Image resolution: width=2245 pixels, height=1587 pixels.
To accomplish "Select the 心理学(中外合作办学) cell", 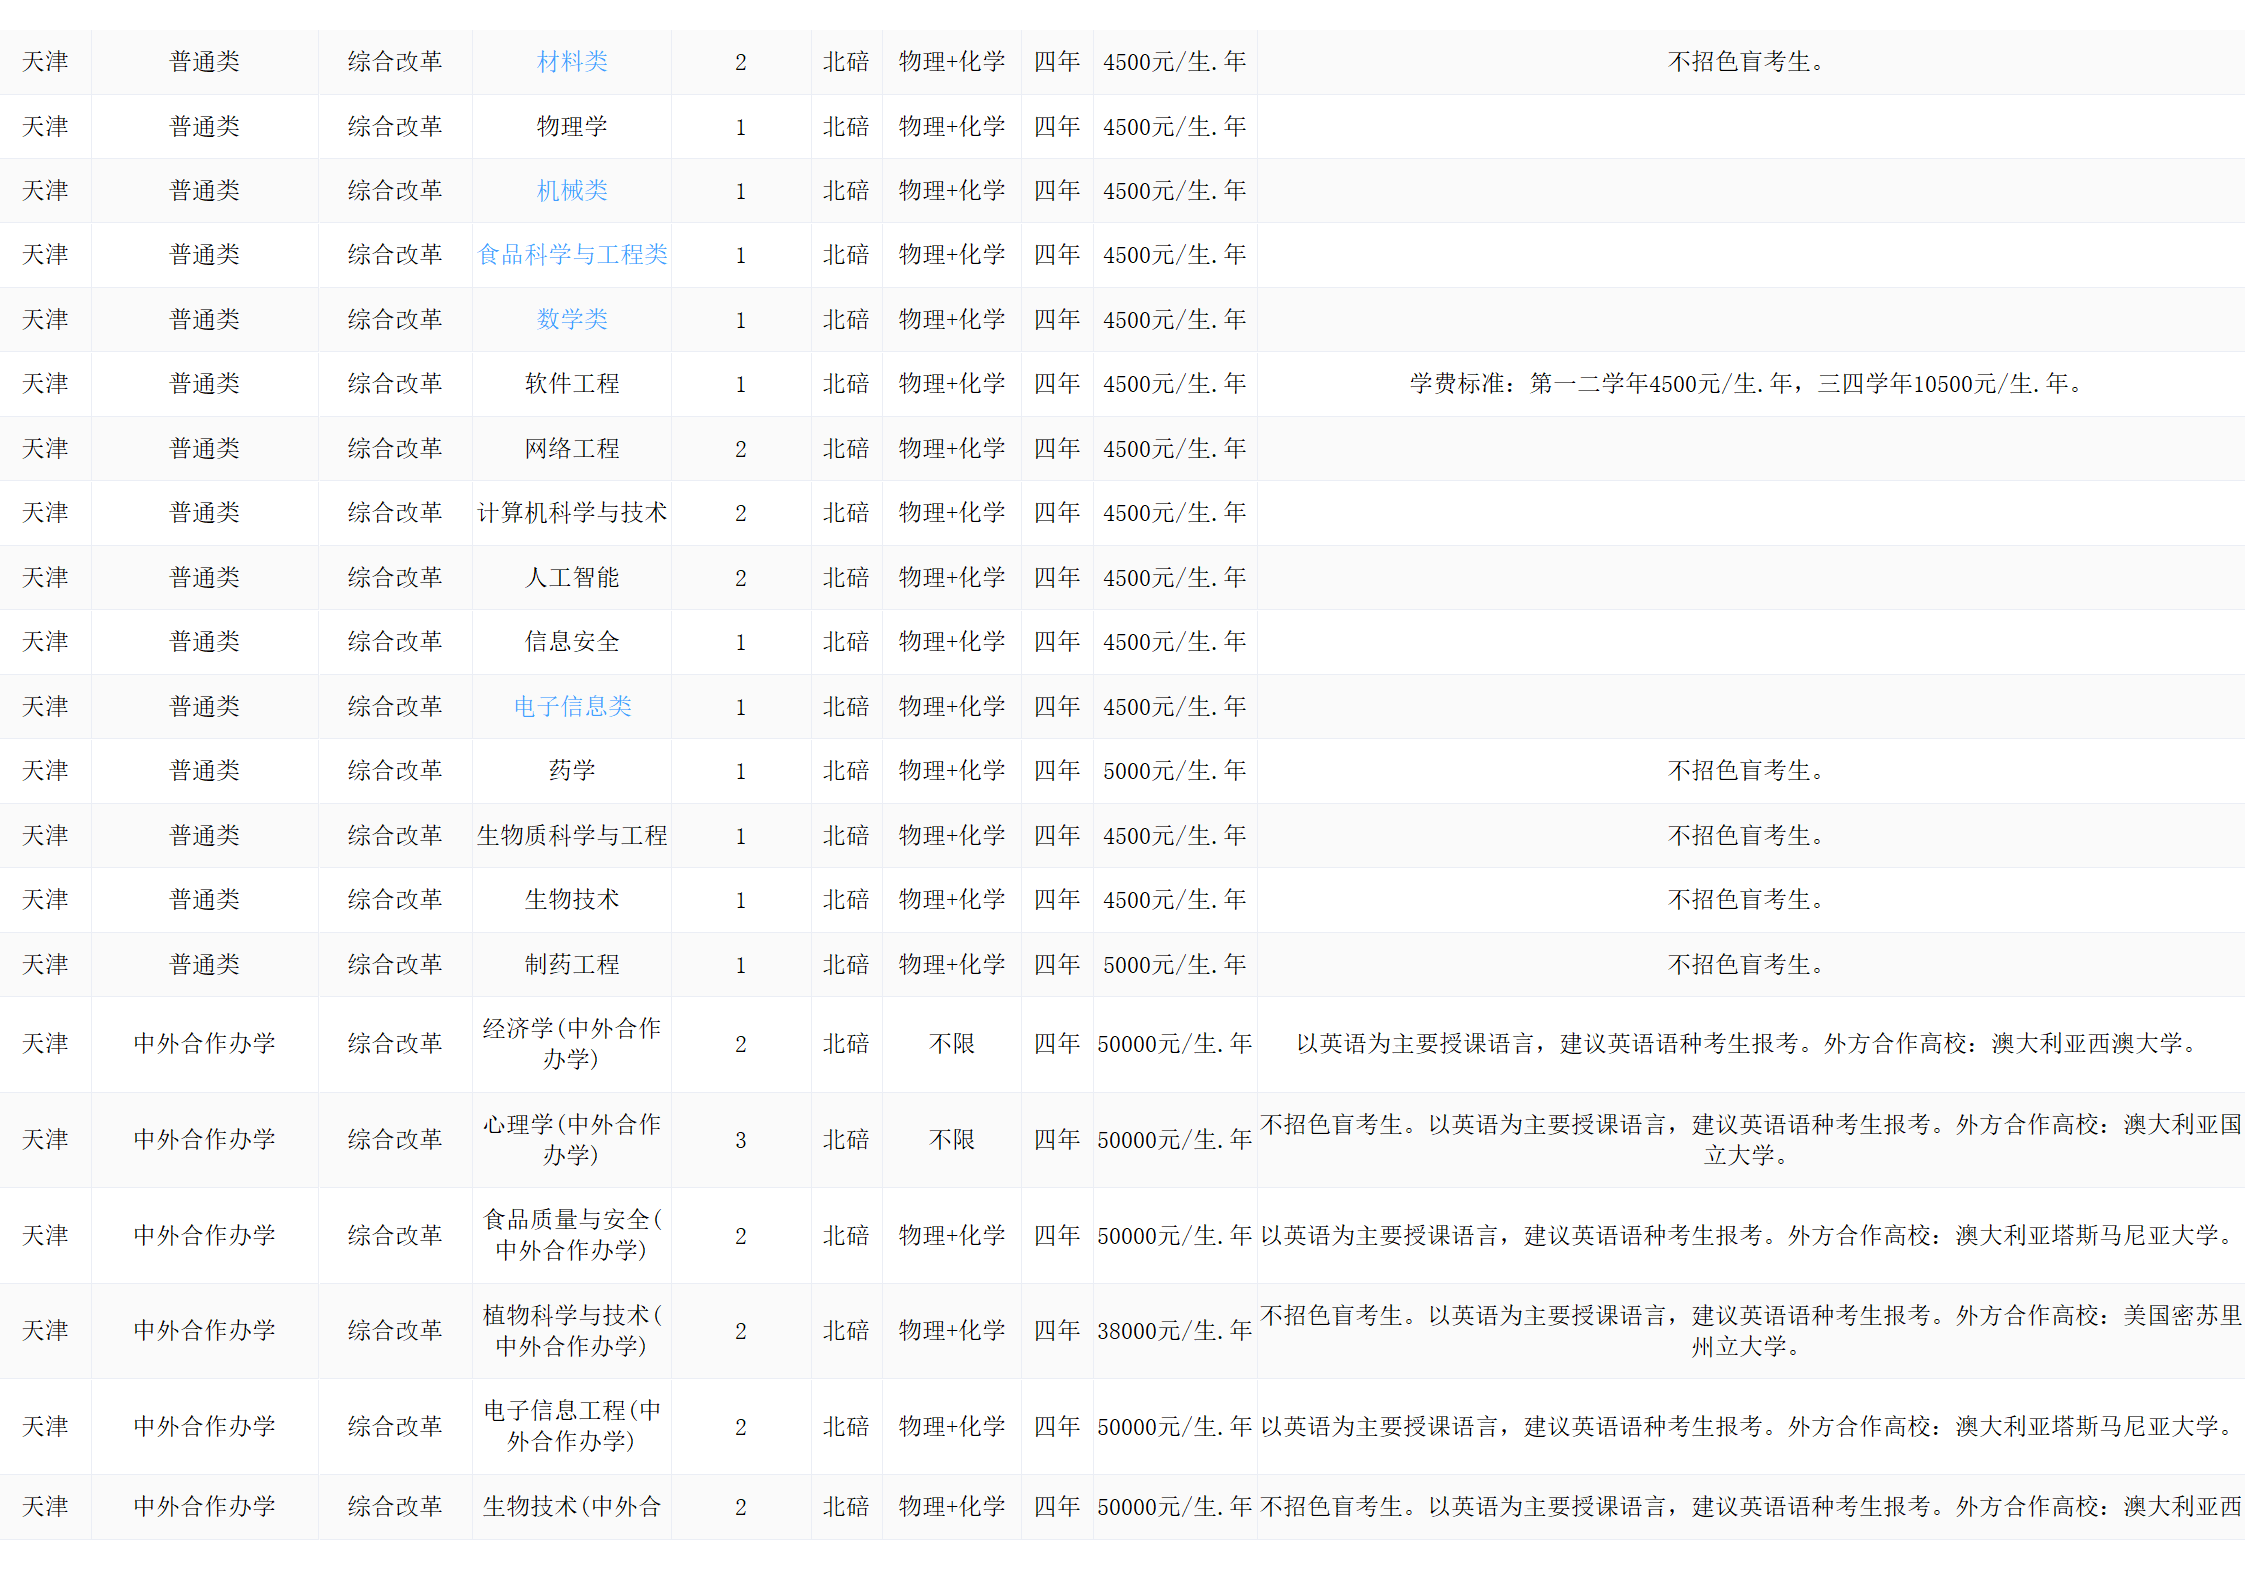I will point(572,1140).
